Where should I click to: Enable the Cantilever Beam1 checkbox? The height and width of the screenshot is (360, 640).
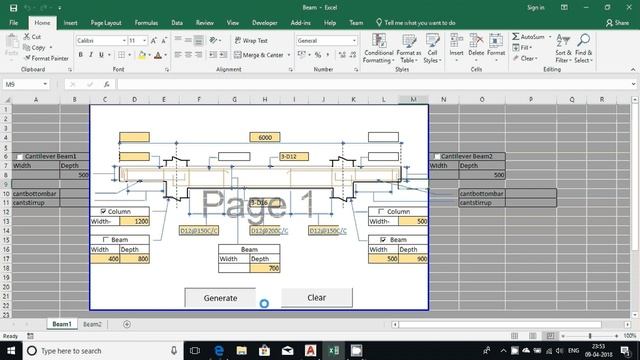tap(19, 156)
